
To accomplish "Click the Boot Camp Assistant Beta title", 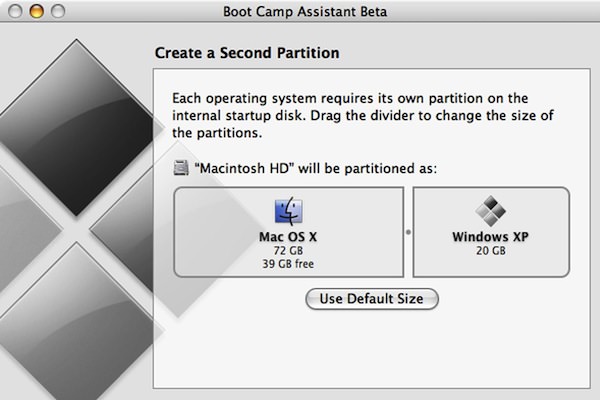I will [305, 11].
